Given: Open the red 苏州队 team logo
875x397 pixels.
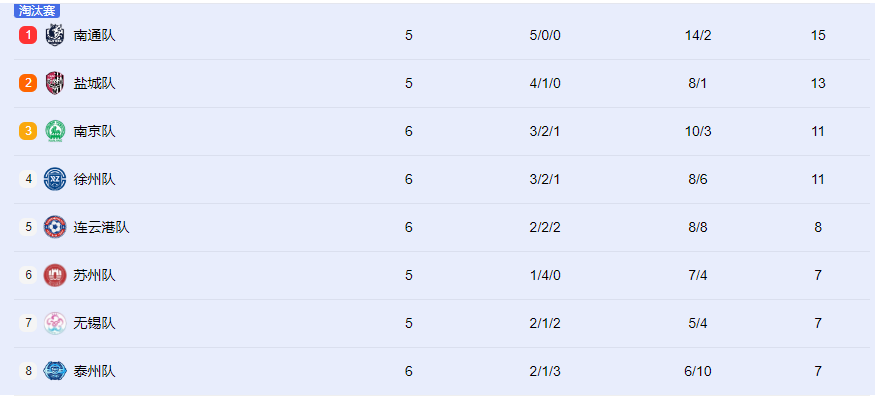Looking at the screenshot, I should [x=55, y=275].
